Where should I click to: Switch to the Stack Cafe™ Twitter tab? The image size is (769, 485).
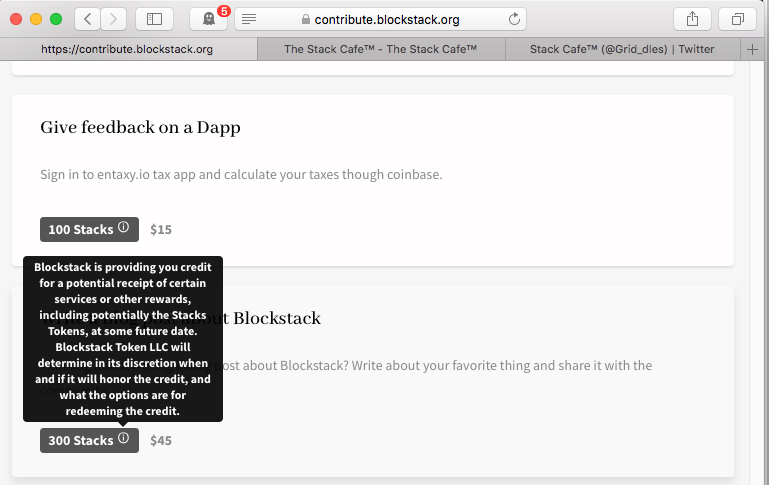point(622,50)
